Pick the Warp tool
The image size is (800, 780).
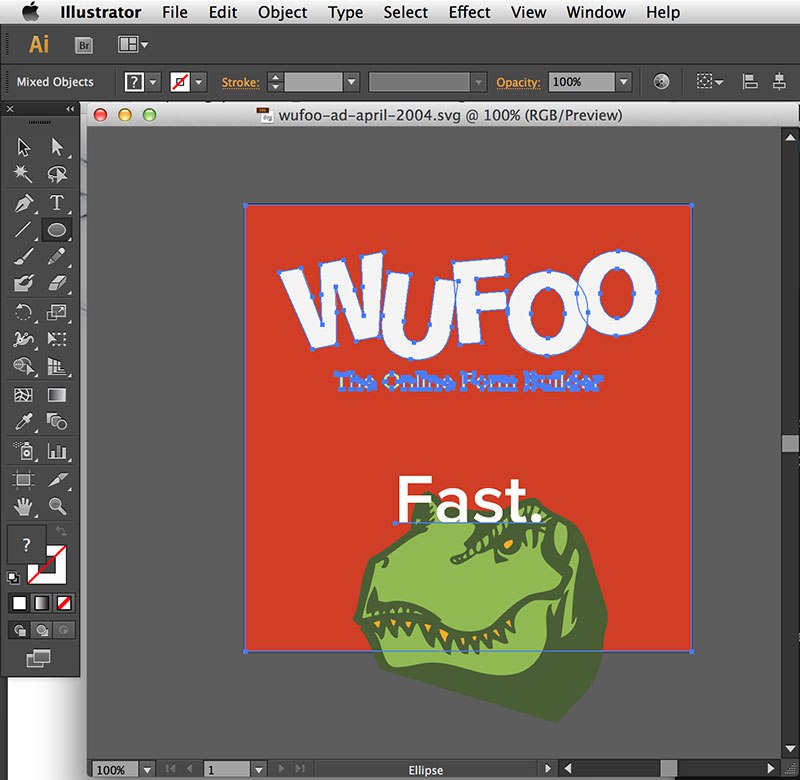click(23, 339)
